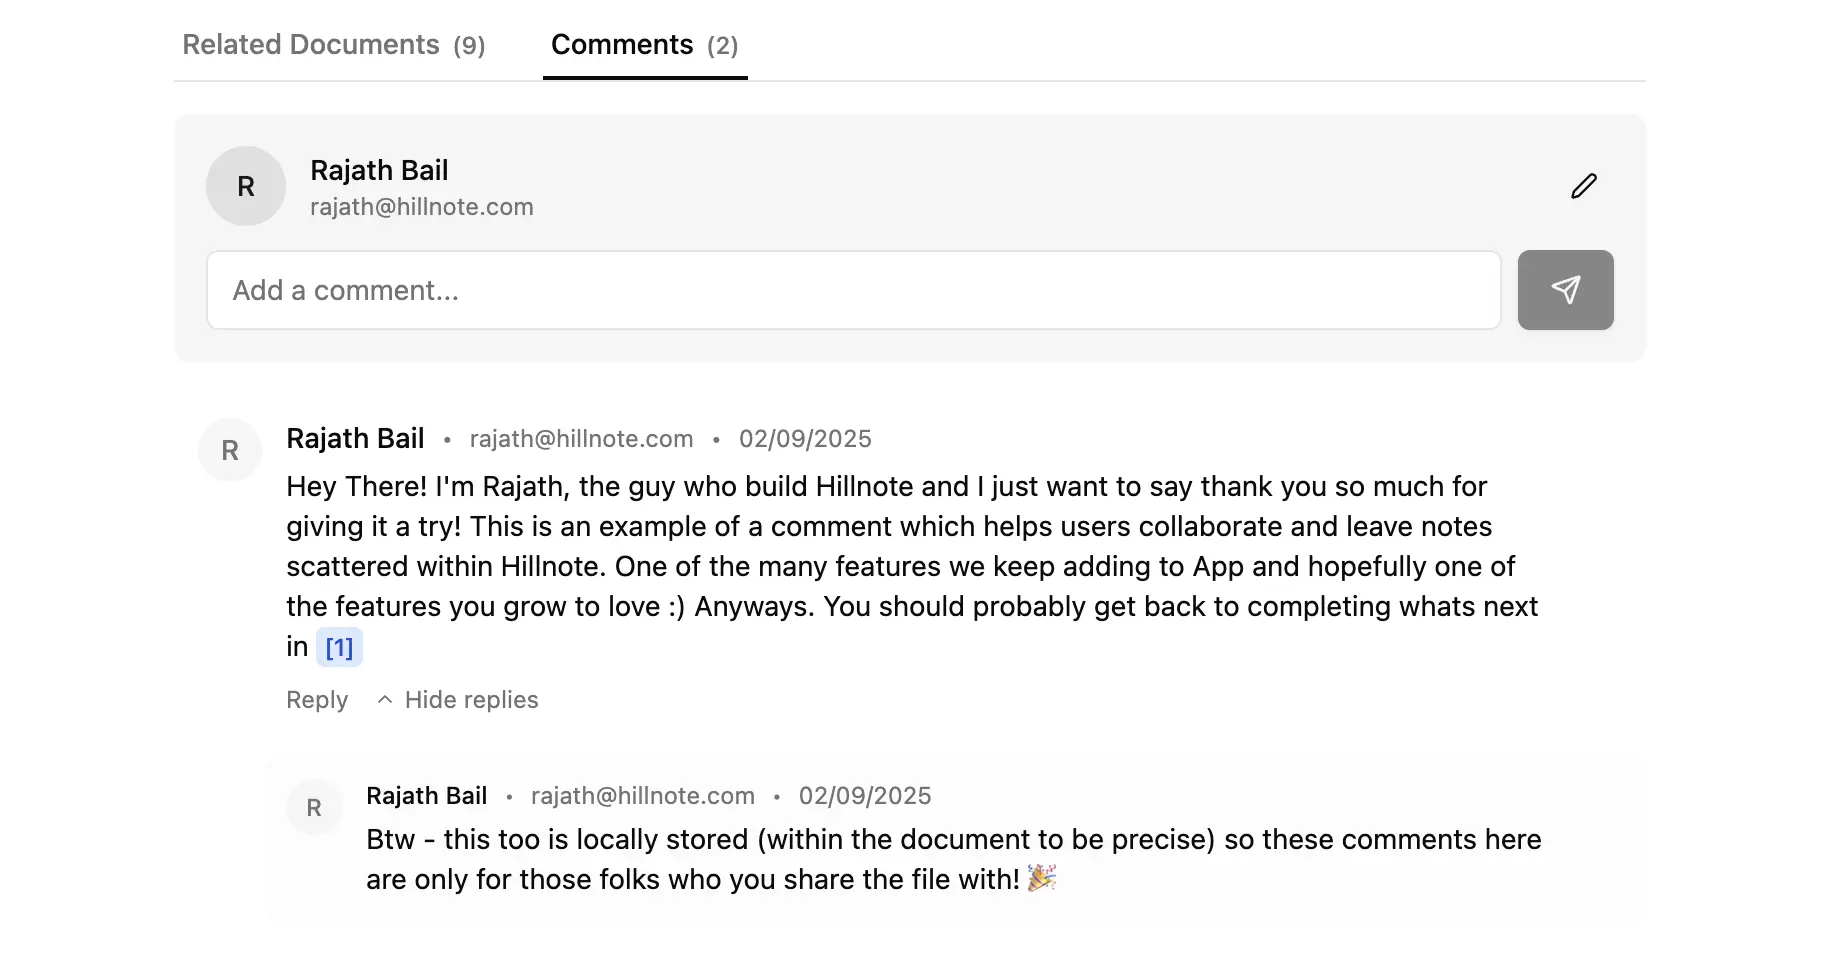Click the Rajath Bail author name on the reply
The image size is (1838, 966).
(x=426, y=796)
